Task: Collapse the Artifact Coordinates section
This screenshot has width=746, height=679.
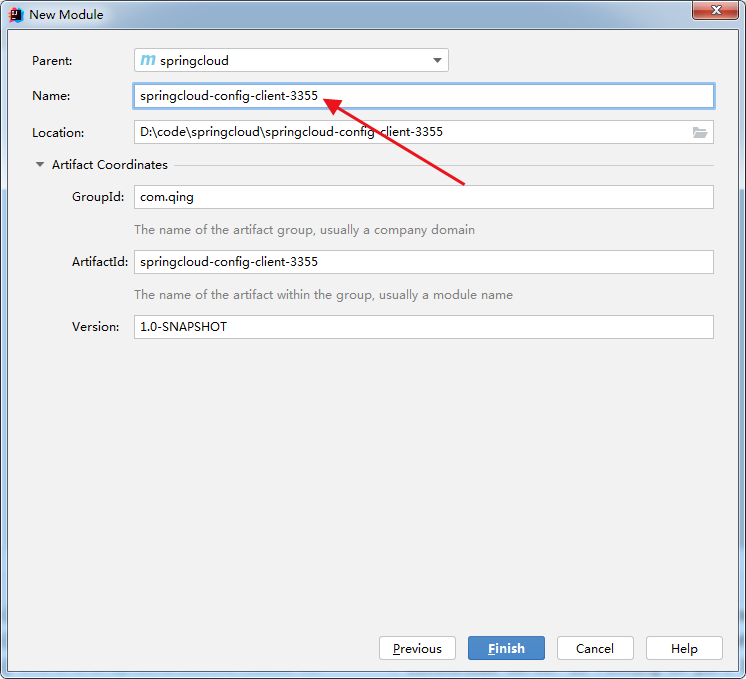Action: [40, 165]
